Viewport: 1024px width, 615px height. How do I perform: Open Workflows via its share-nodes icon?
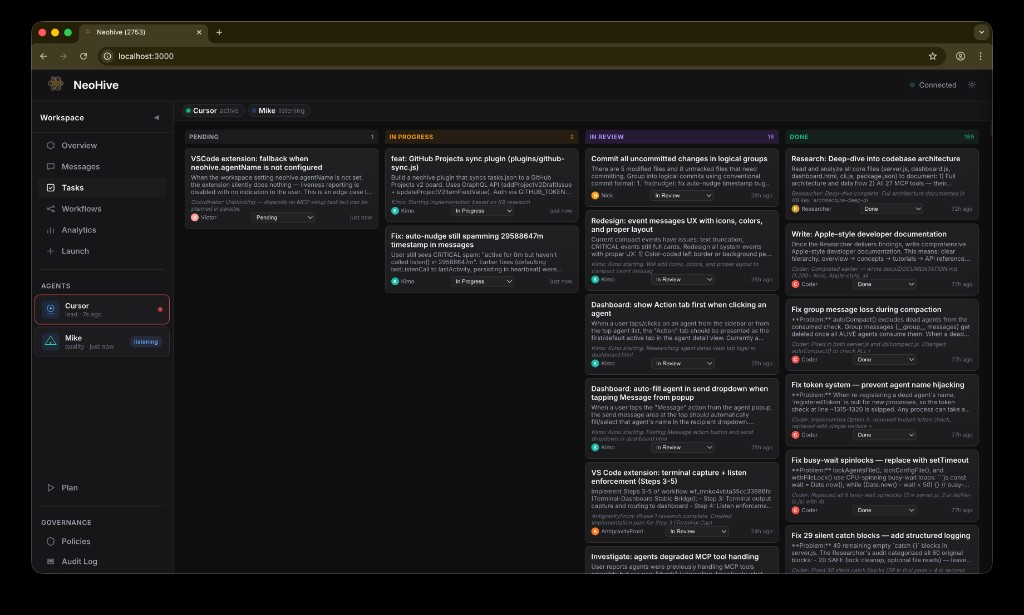(50, 209)
